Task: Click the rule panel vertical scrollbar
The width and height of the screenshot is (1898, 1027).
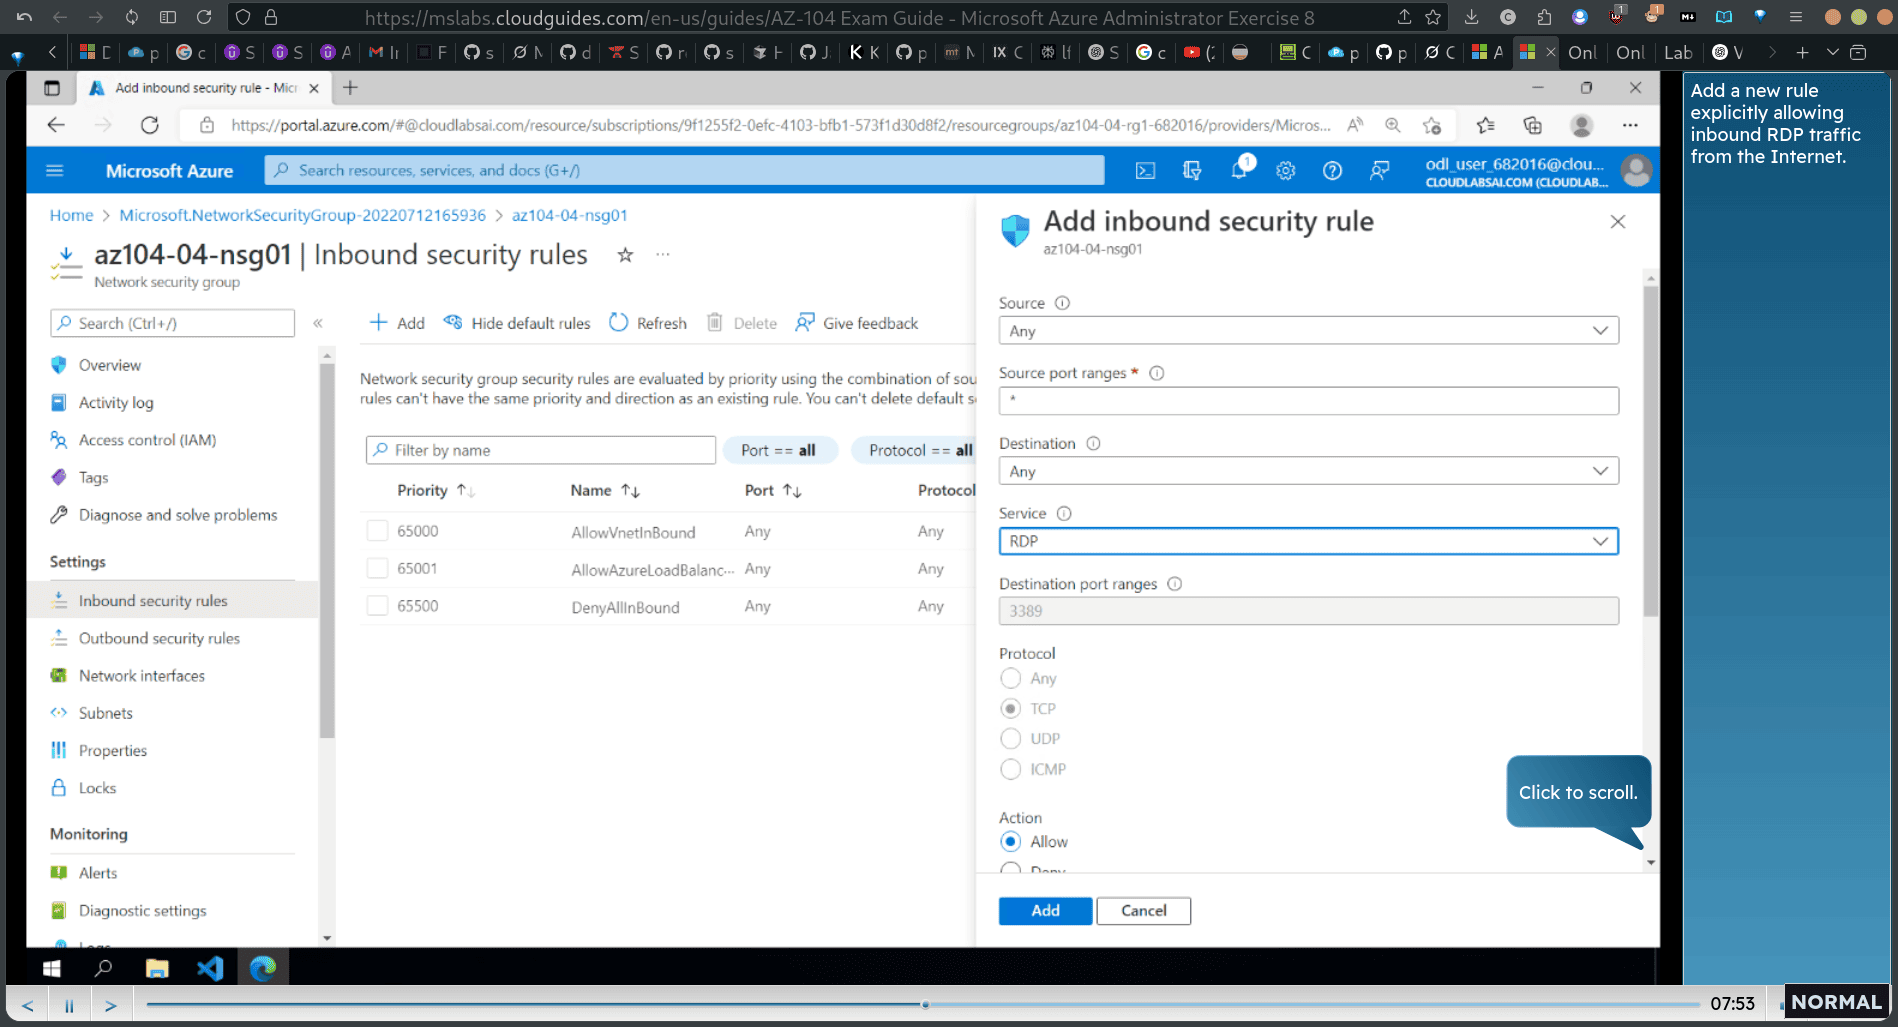Action: (1650, 450)
